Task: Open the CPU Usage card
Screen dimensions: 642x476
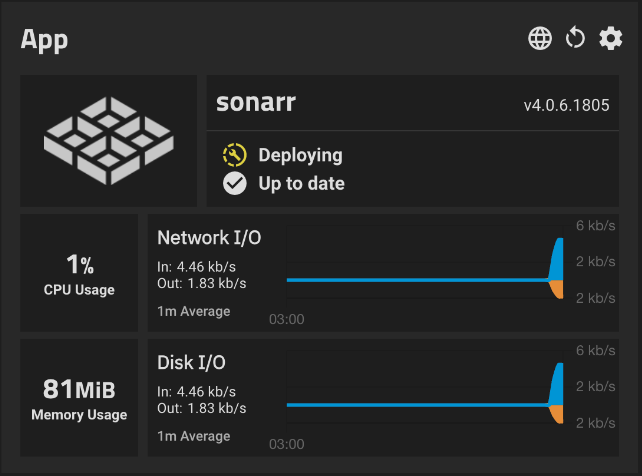Action: (79, 273)
